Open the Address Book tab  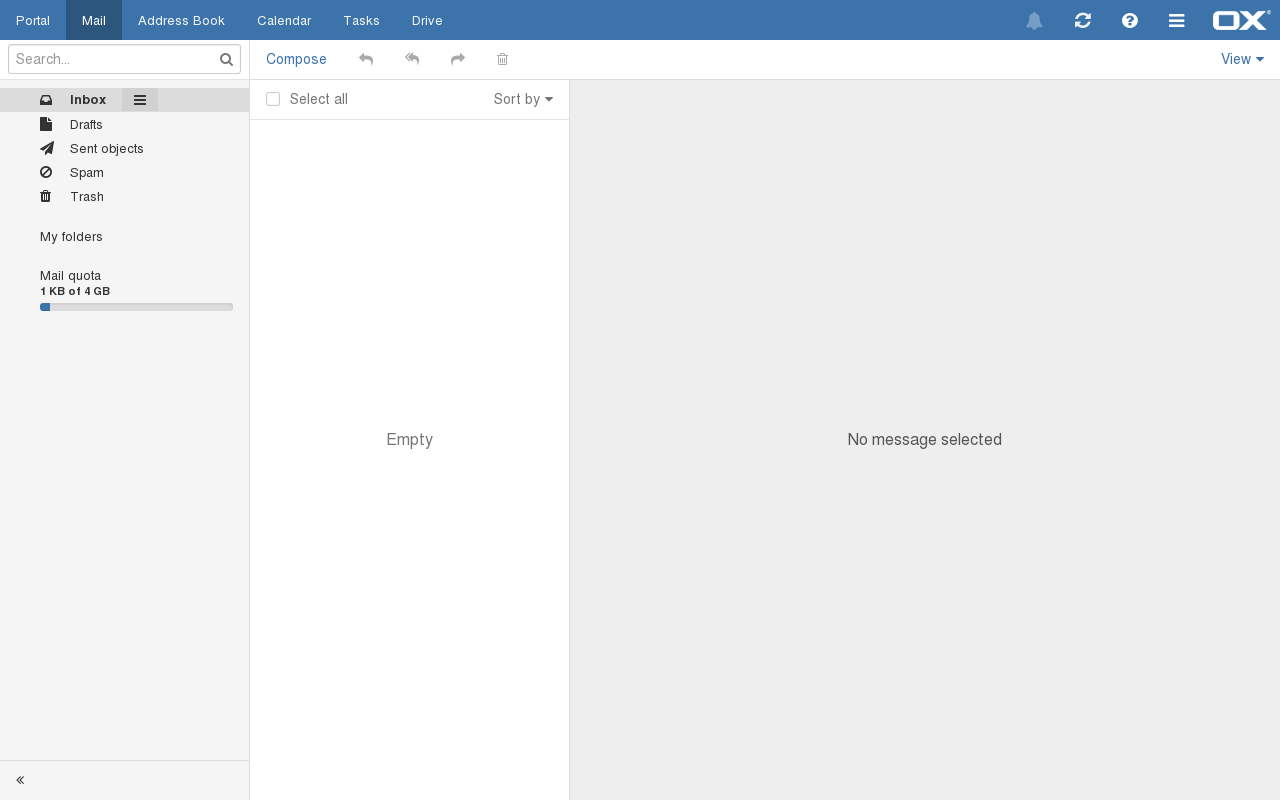[181, 20]
